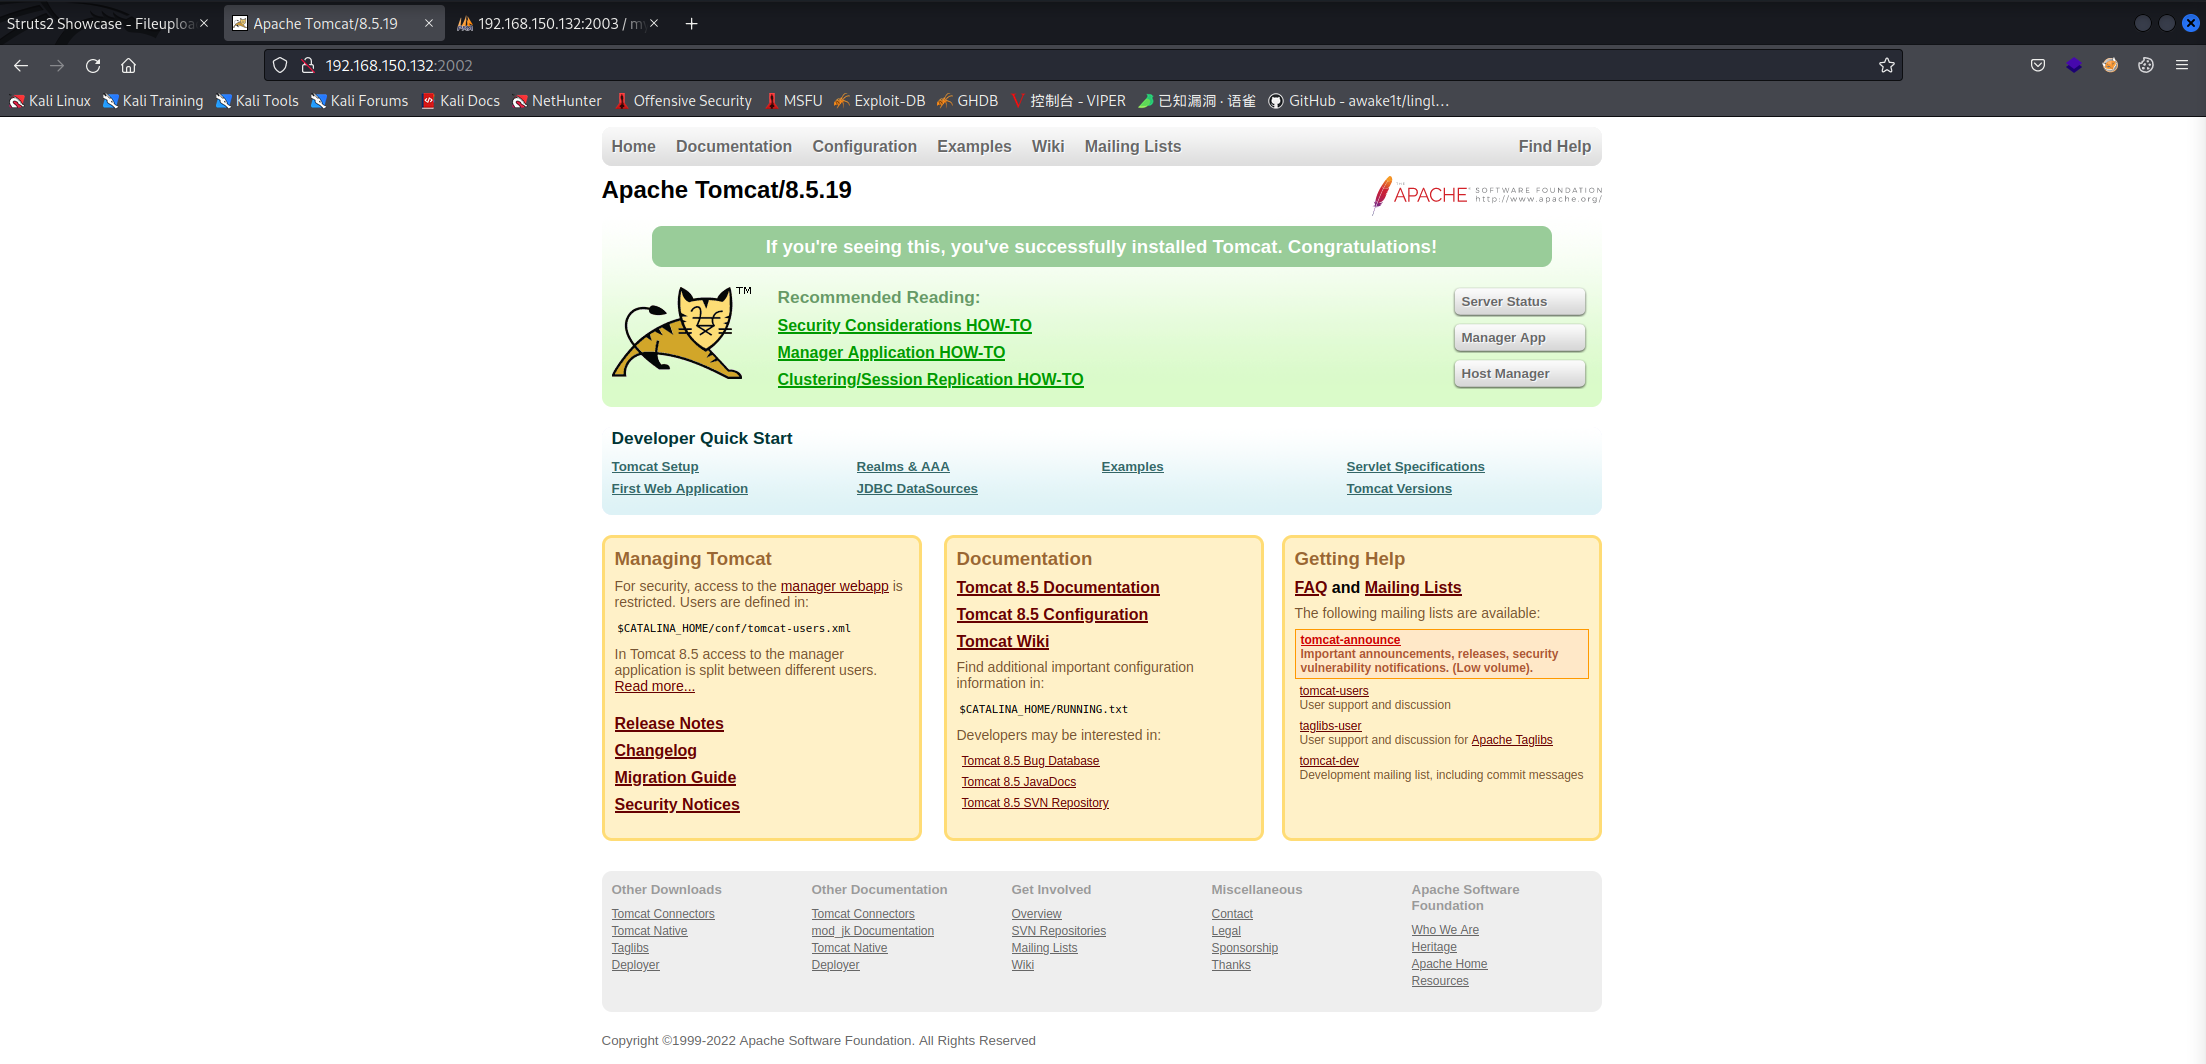Viewport: 2206px width, 1064px height.
Task: Open the Security Notices link
Action: click(x=677, y=804)
